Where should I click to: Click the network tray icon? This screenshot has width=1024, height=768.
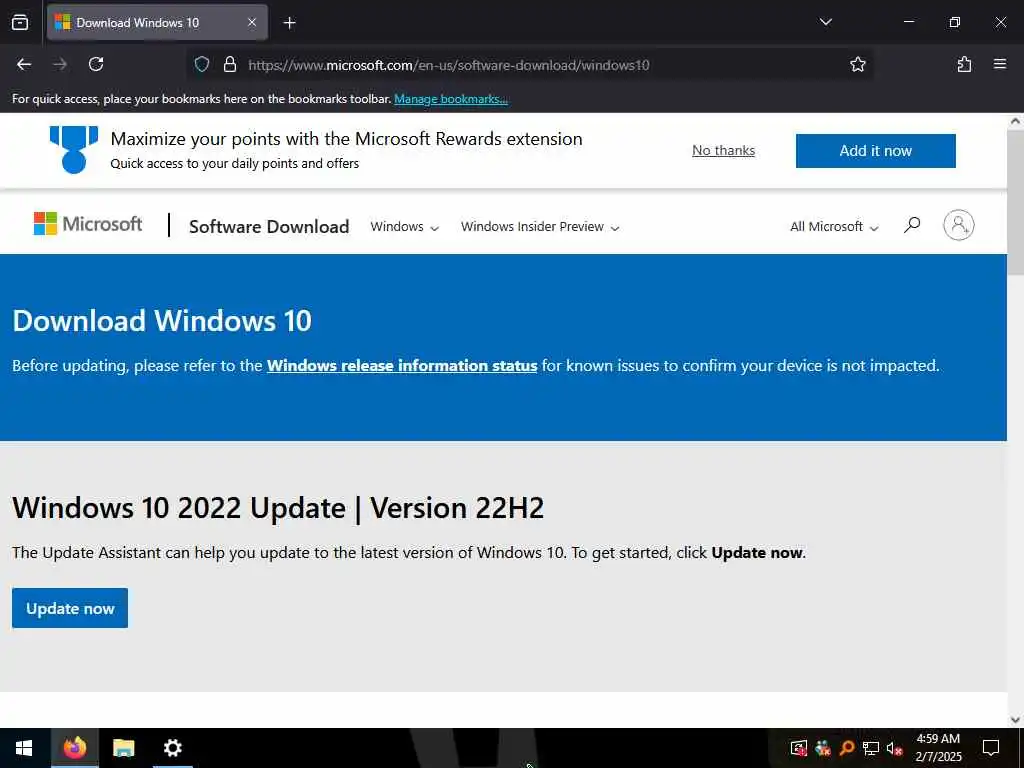point(871,748)
